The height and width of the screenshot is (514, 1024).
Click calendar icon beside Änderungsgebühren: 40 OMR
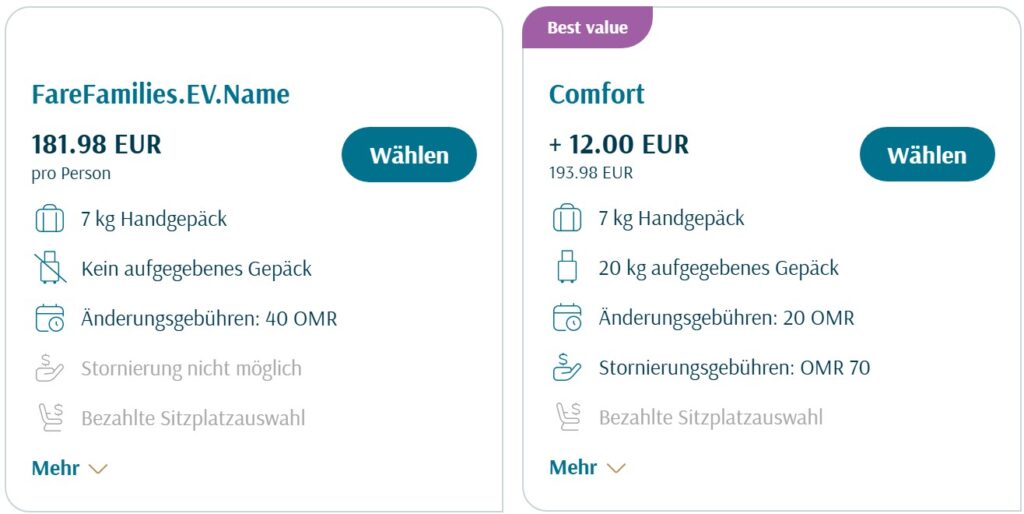50,318
